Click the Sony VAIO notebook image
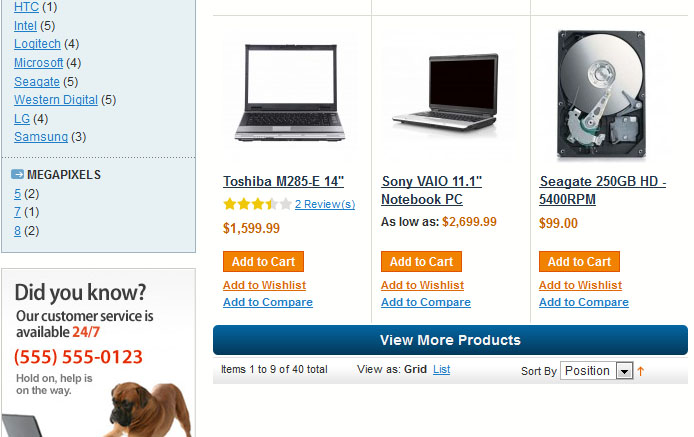Image resolution: width=694 pixels, height=437 pixels. 446,93
